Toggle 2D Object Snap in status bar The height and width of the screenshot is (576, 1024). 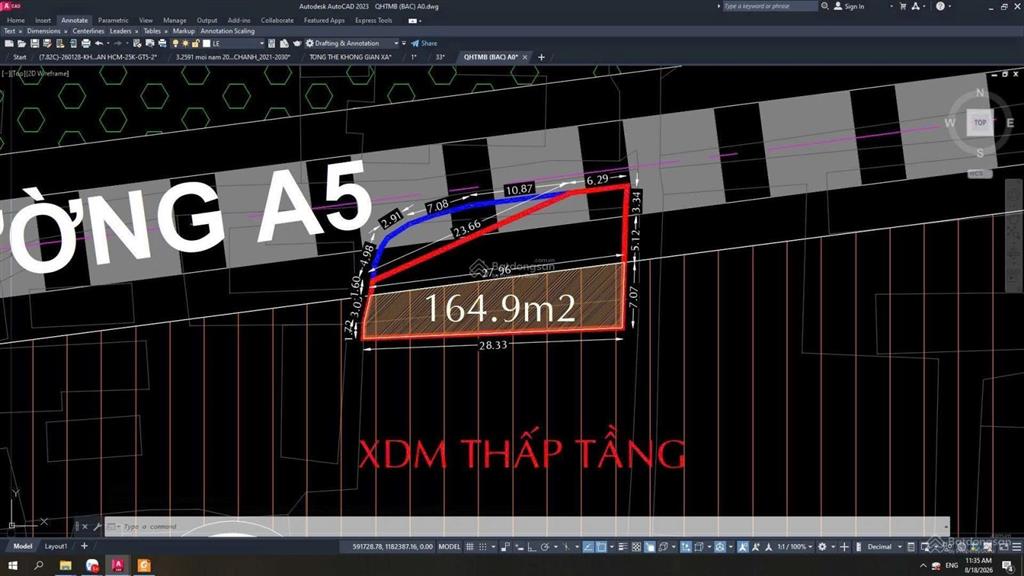pyautogui.click(x=601, y=547)
